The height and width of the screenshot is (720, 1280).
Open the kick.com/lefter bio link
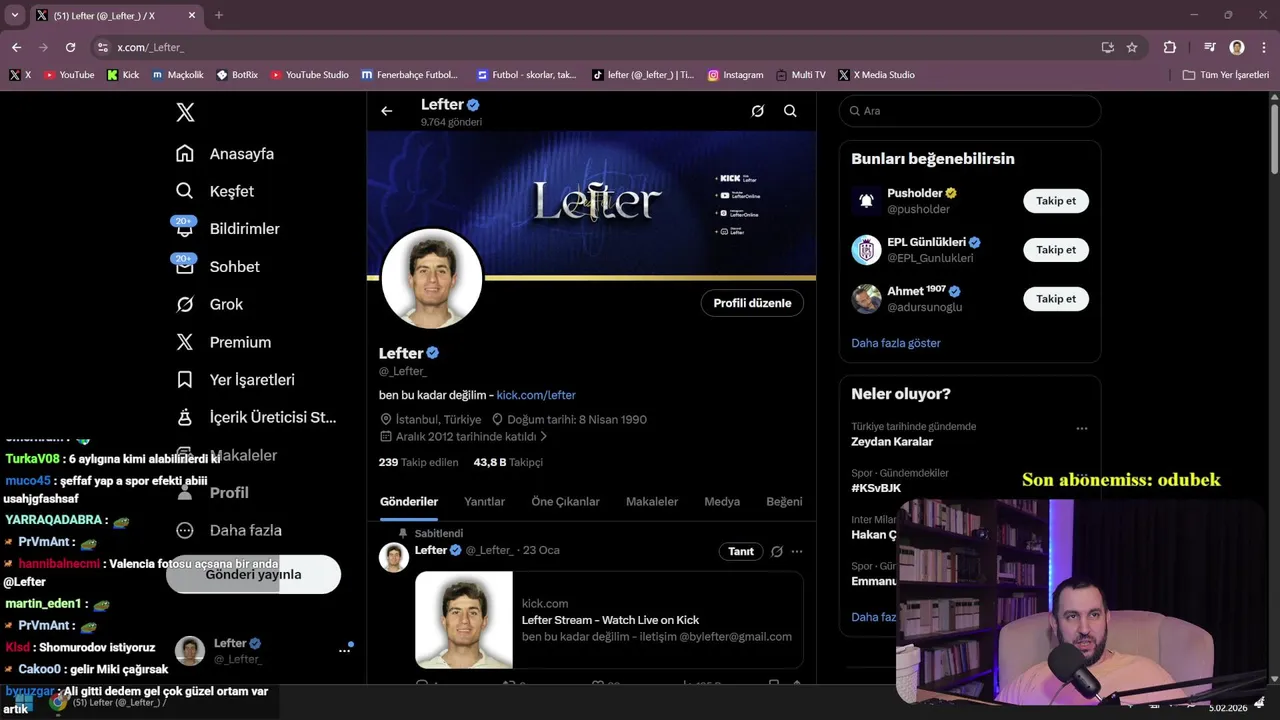536,395
